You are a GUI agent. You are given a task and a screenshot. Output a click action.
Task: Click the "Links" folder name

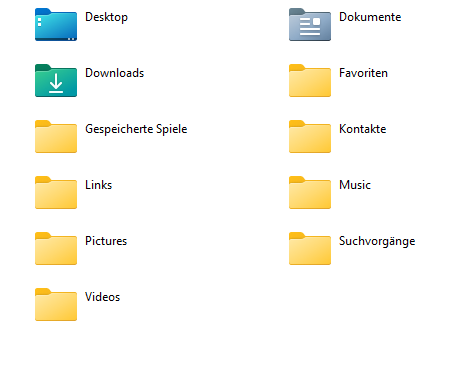click(98, 185)
